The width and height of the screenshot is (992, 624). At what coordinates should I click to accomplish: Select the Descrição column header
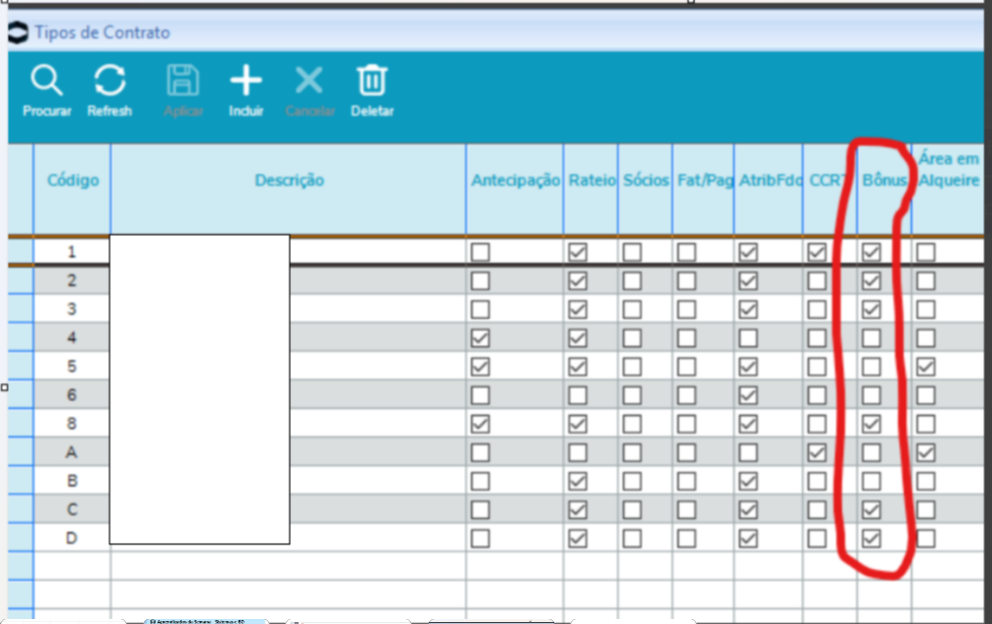(288, 180)
